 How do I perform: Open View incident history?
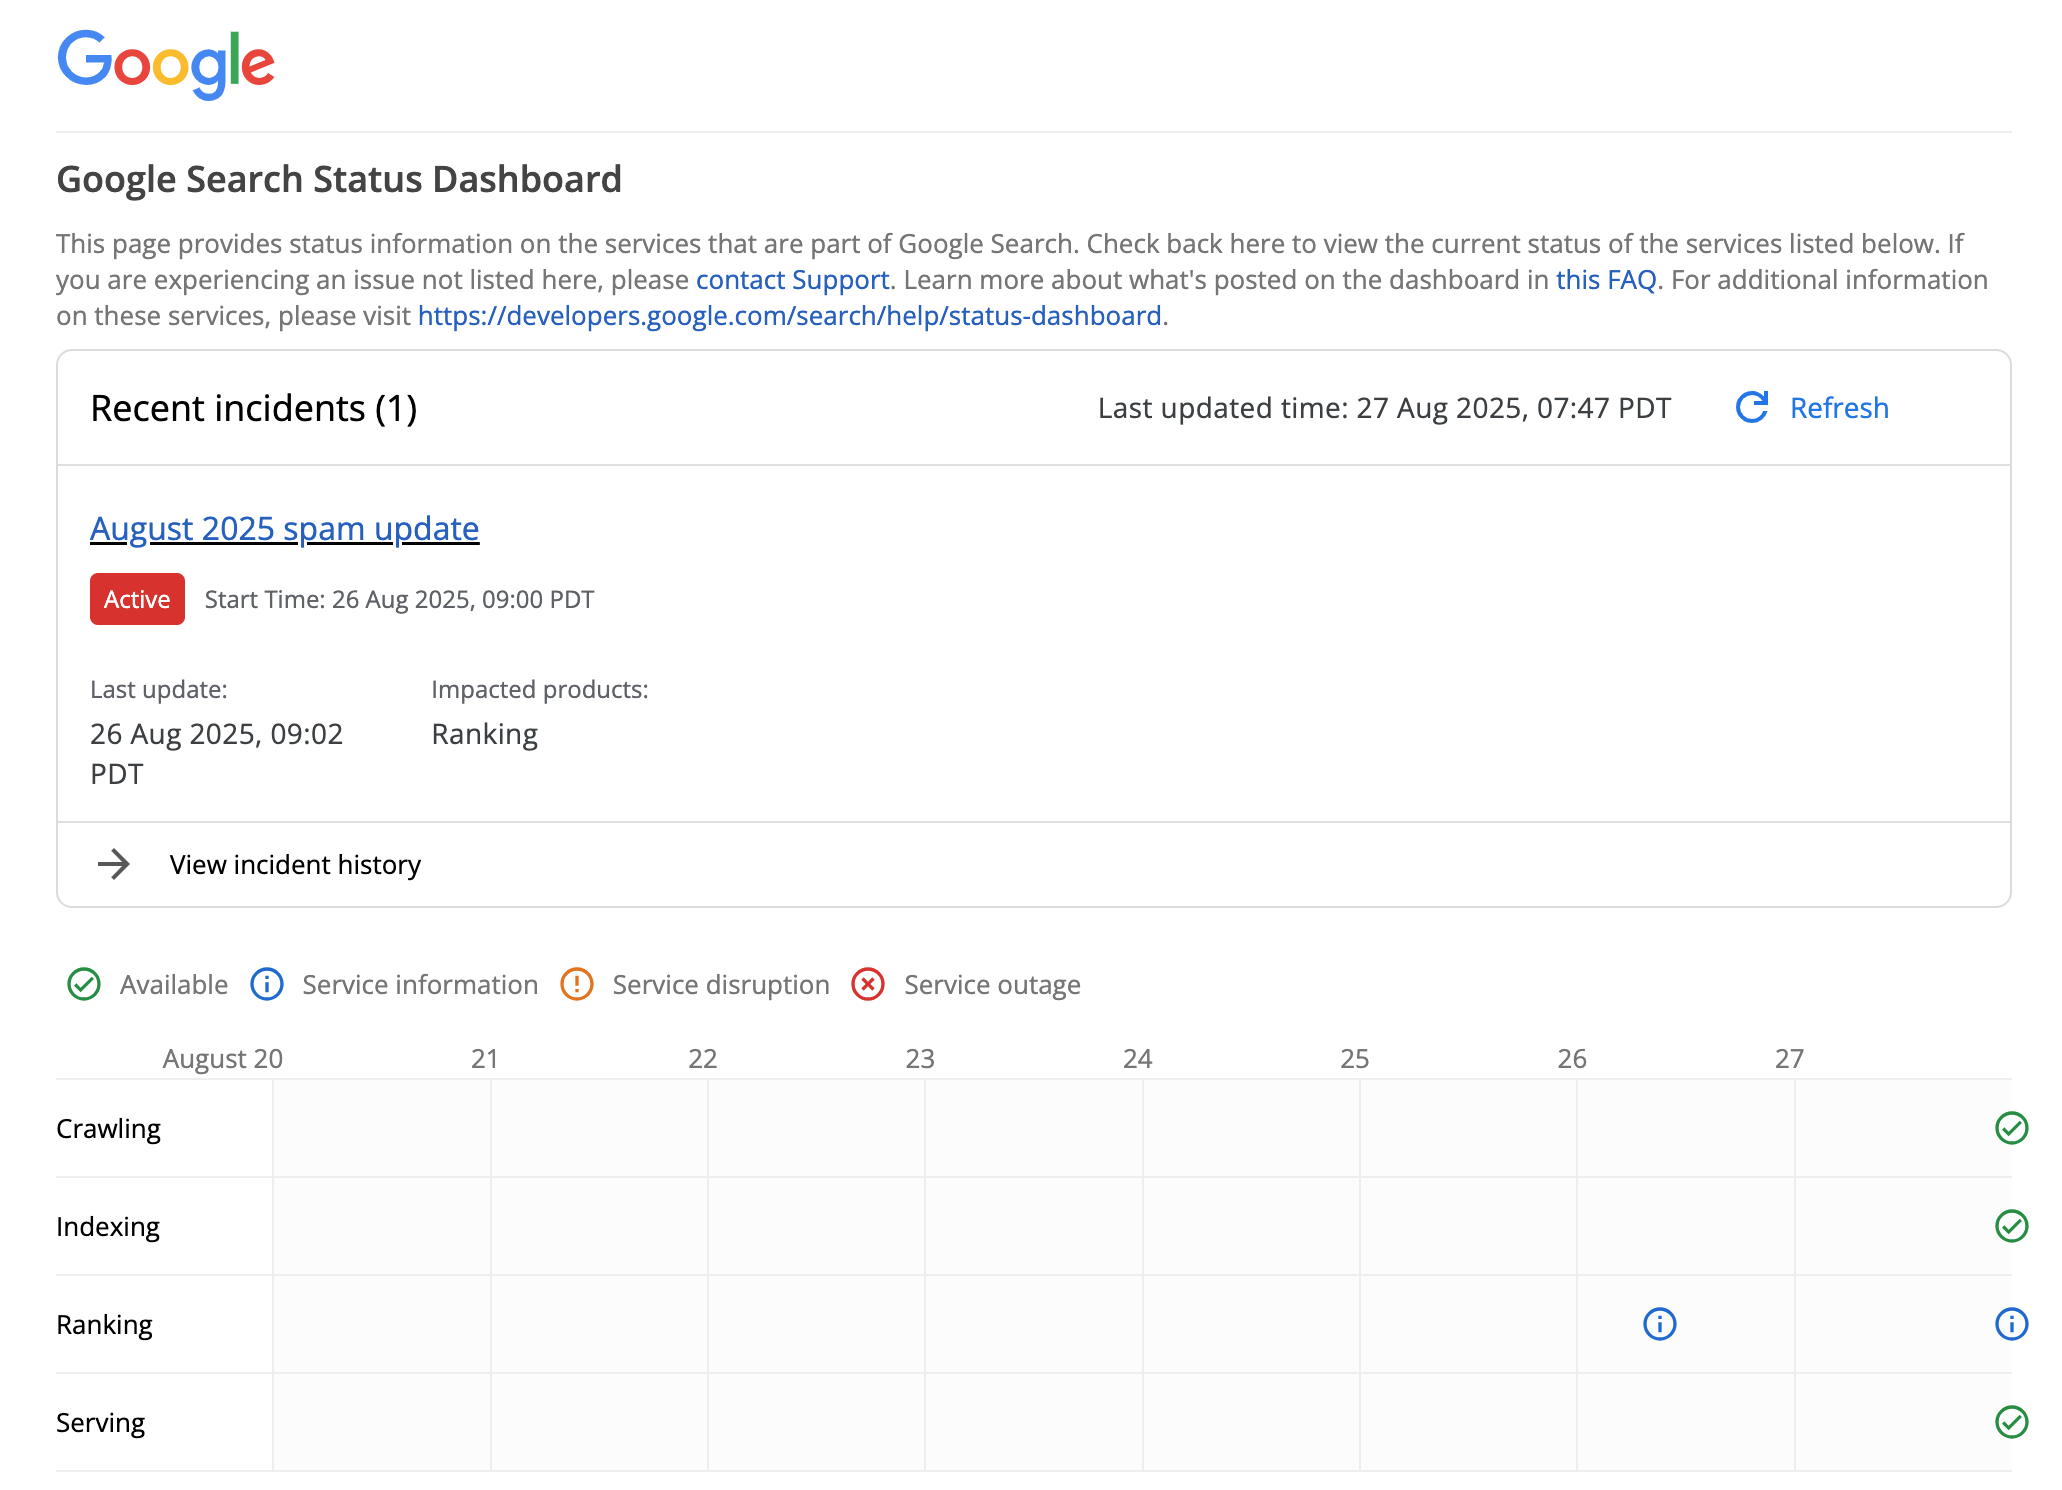(x=295, y=864)
